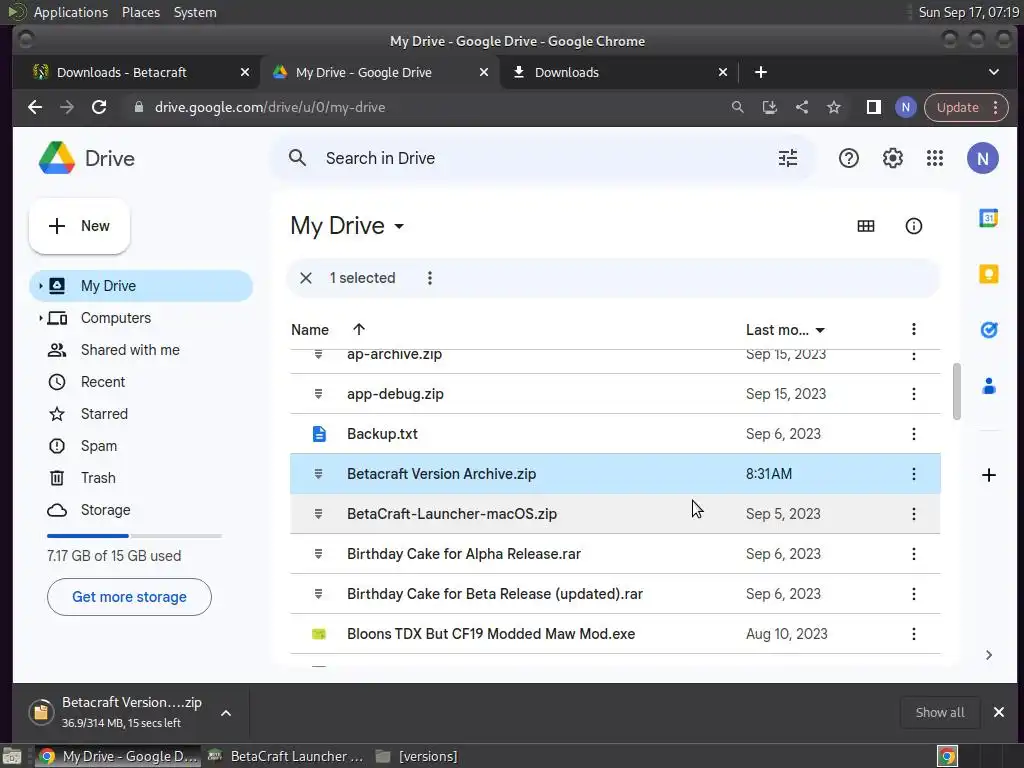Open more actions for the selected item
Image resolution: width=1024 pixels, height=768 pixels.
click(x=429, y=278)
